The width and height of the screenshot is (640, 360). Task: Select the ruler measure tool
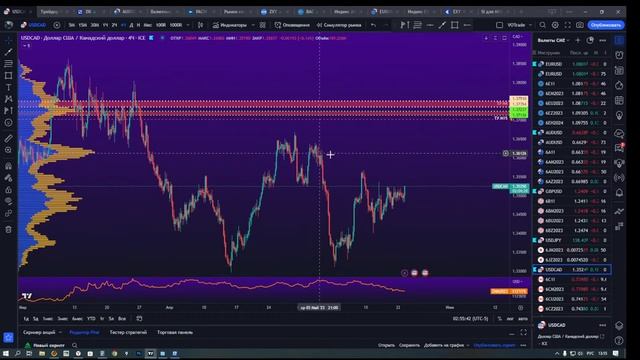[8, 139]
